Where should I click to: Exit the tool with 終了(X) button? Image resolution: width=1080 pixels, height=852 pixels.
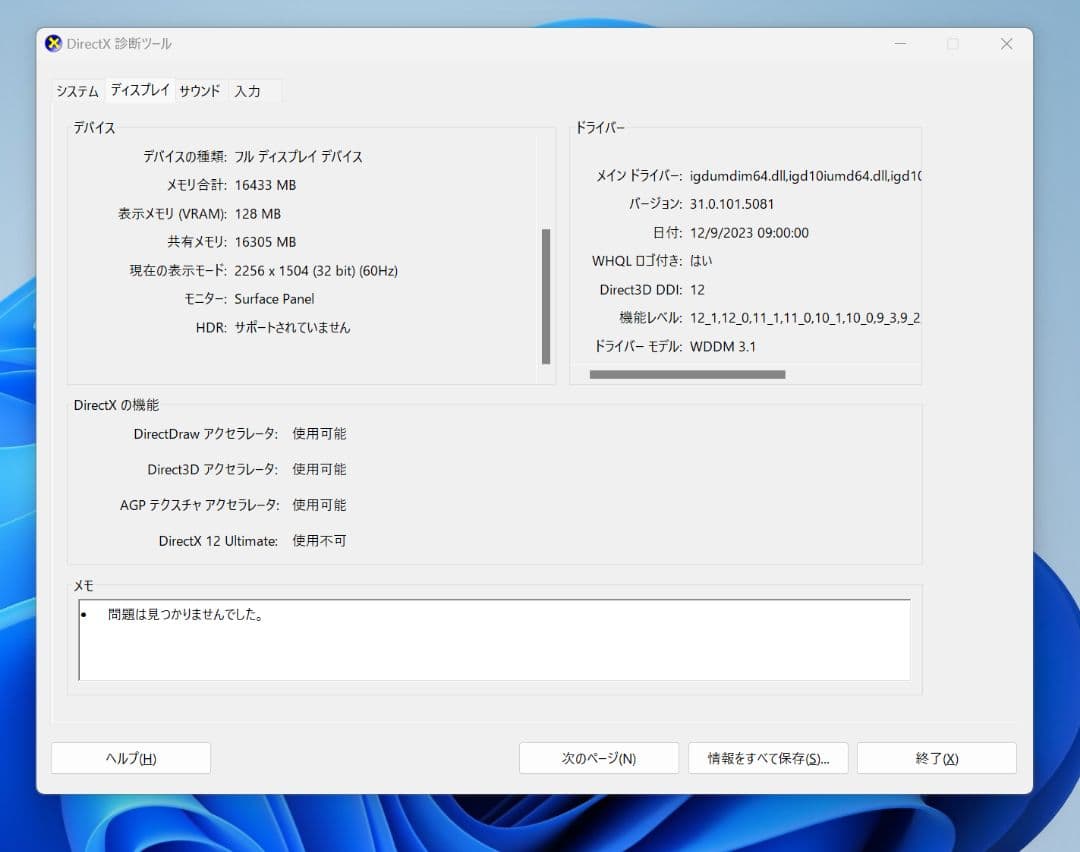pos(936,758)
